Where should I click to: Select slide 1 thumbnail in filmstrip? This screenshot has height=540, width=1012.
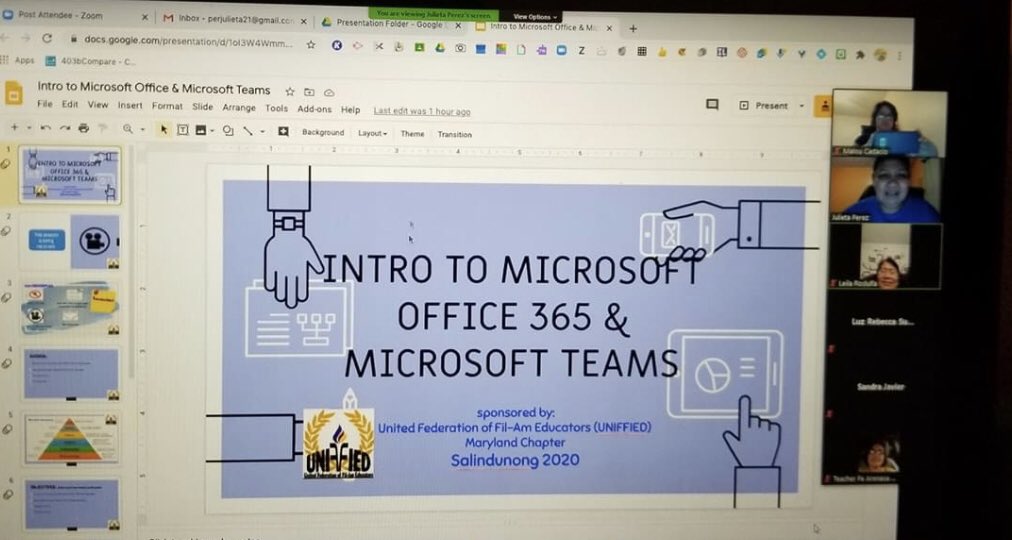click(x=70, y=175)
